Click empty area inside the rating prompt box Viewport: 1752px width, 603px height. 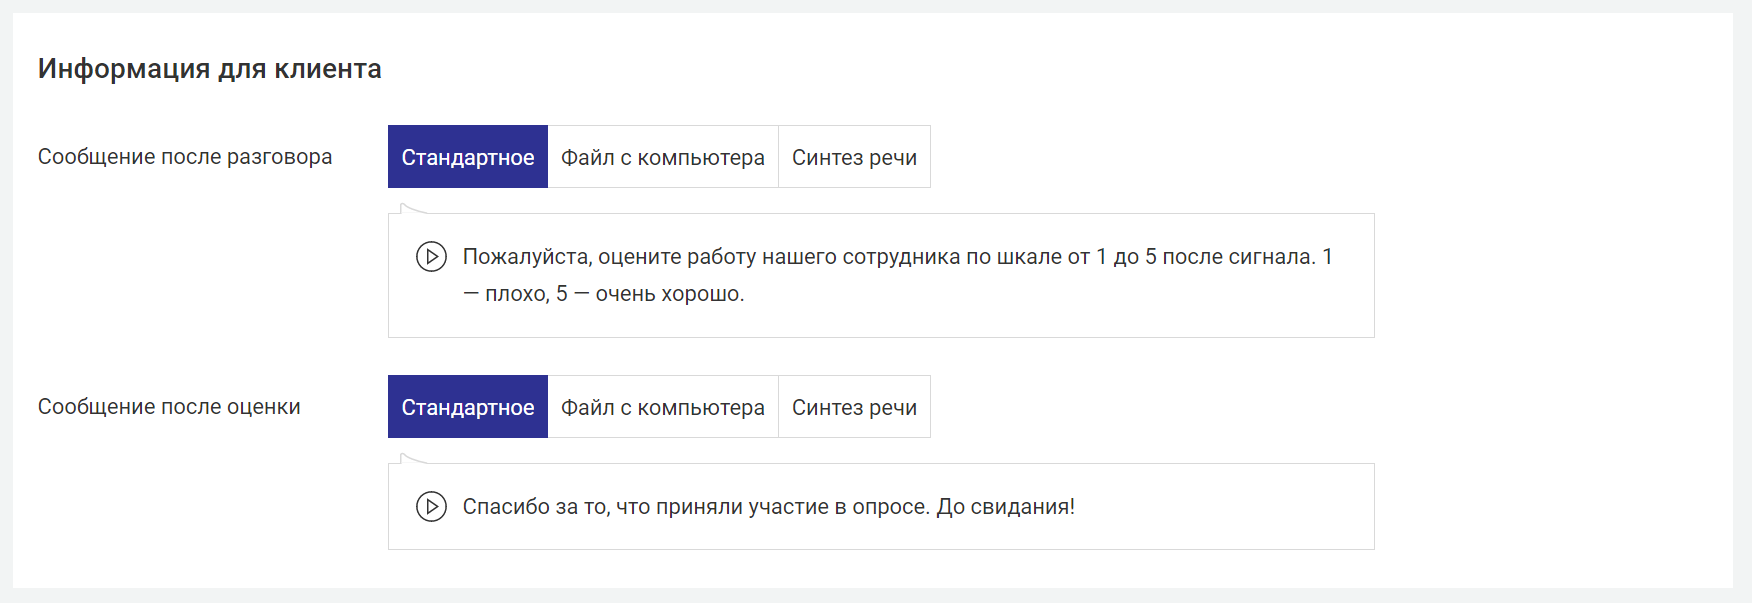(x=1100, y=300)
